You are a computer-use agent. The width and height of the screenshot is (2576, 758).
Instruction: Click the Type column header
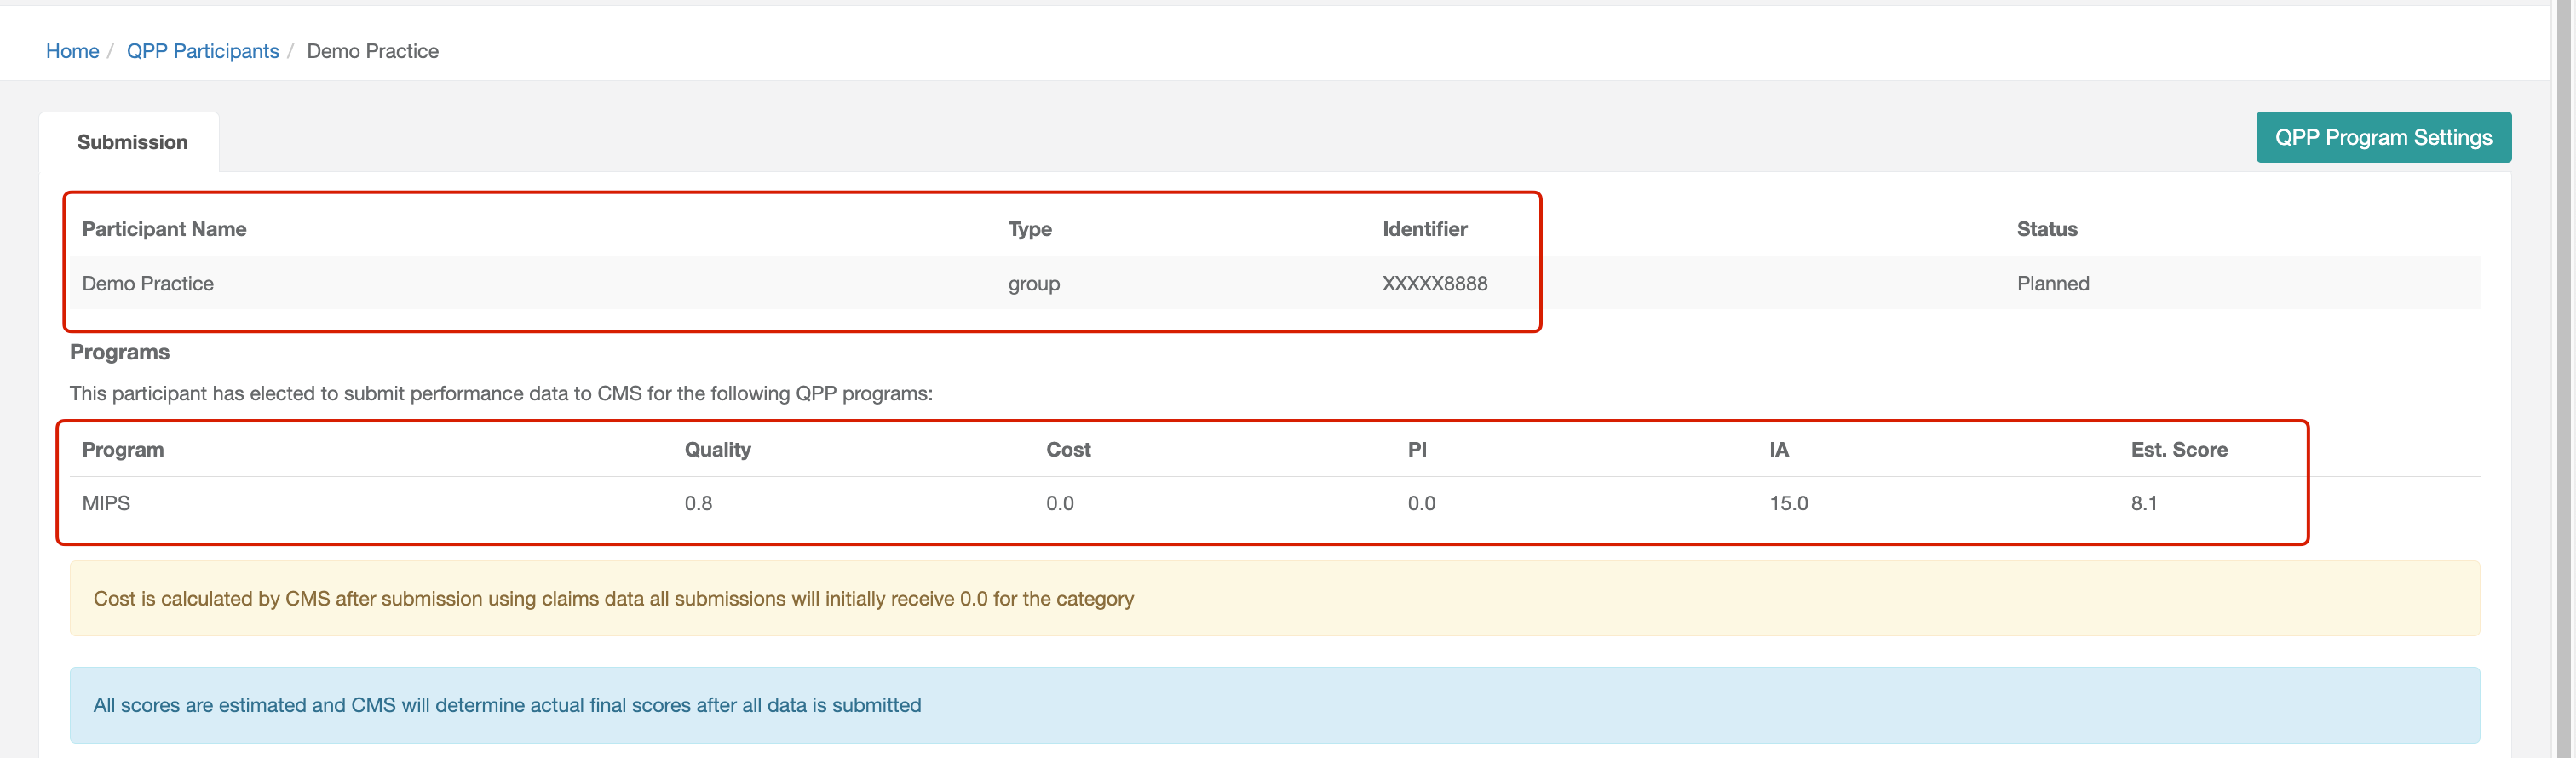[1029, 229]
